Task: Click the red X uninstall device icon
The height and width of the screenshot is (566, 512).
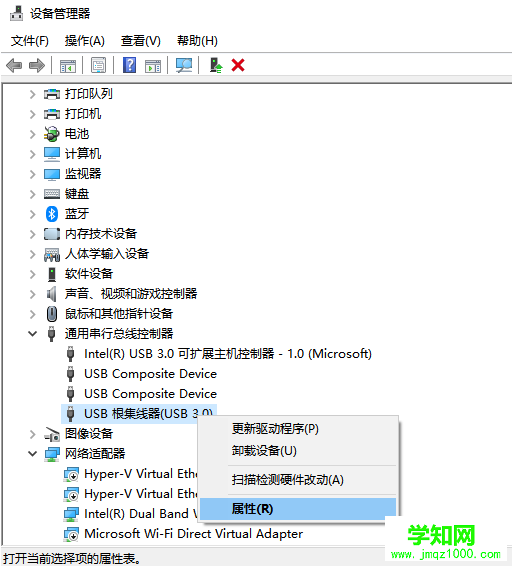Action: pyautogui.click(x=238, y=65)
